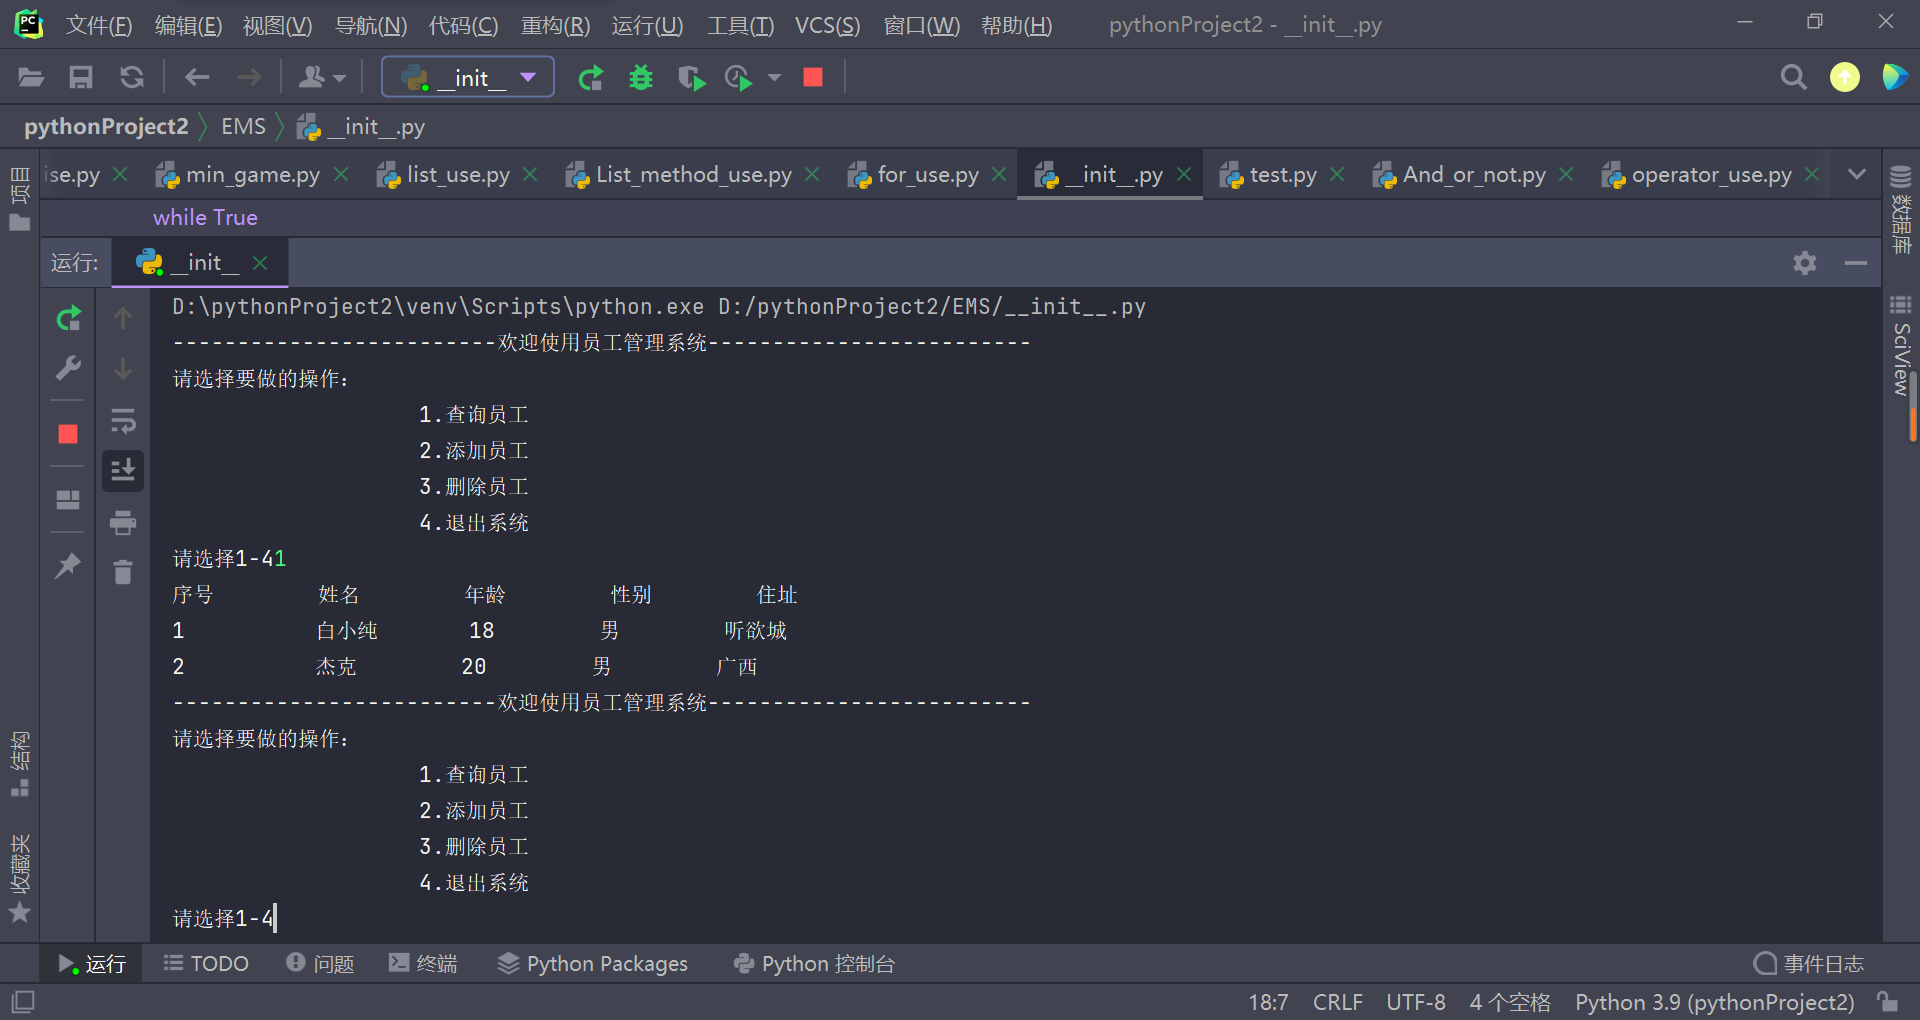
Task: Switch to And_or_not.py editor tab
Action: tap(1473, 175)
